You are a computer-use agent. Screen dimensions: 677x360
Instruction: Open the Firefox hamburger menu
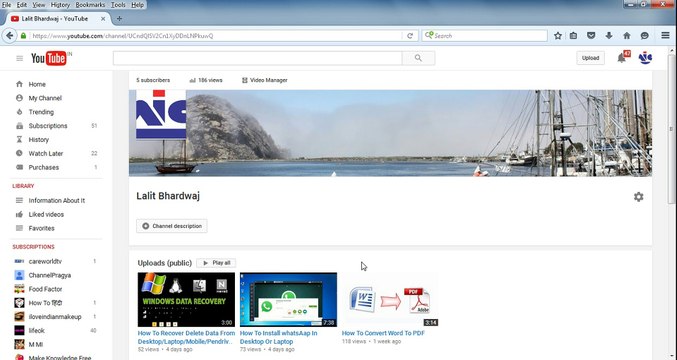point(665,35)
